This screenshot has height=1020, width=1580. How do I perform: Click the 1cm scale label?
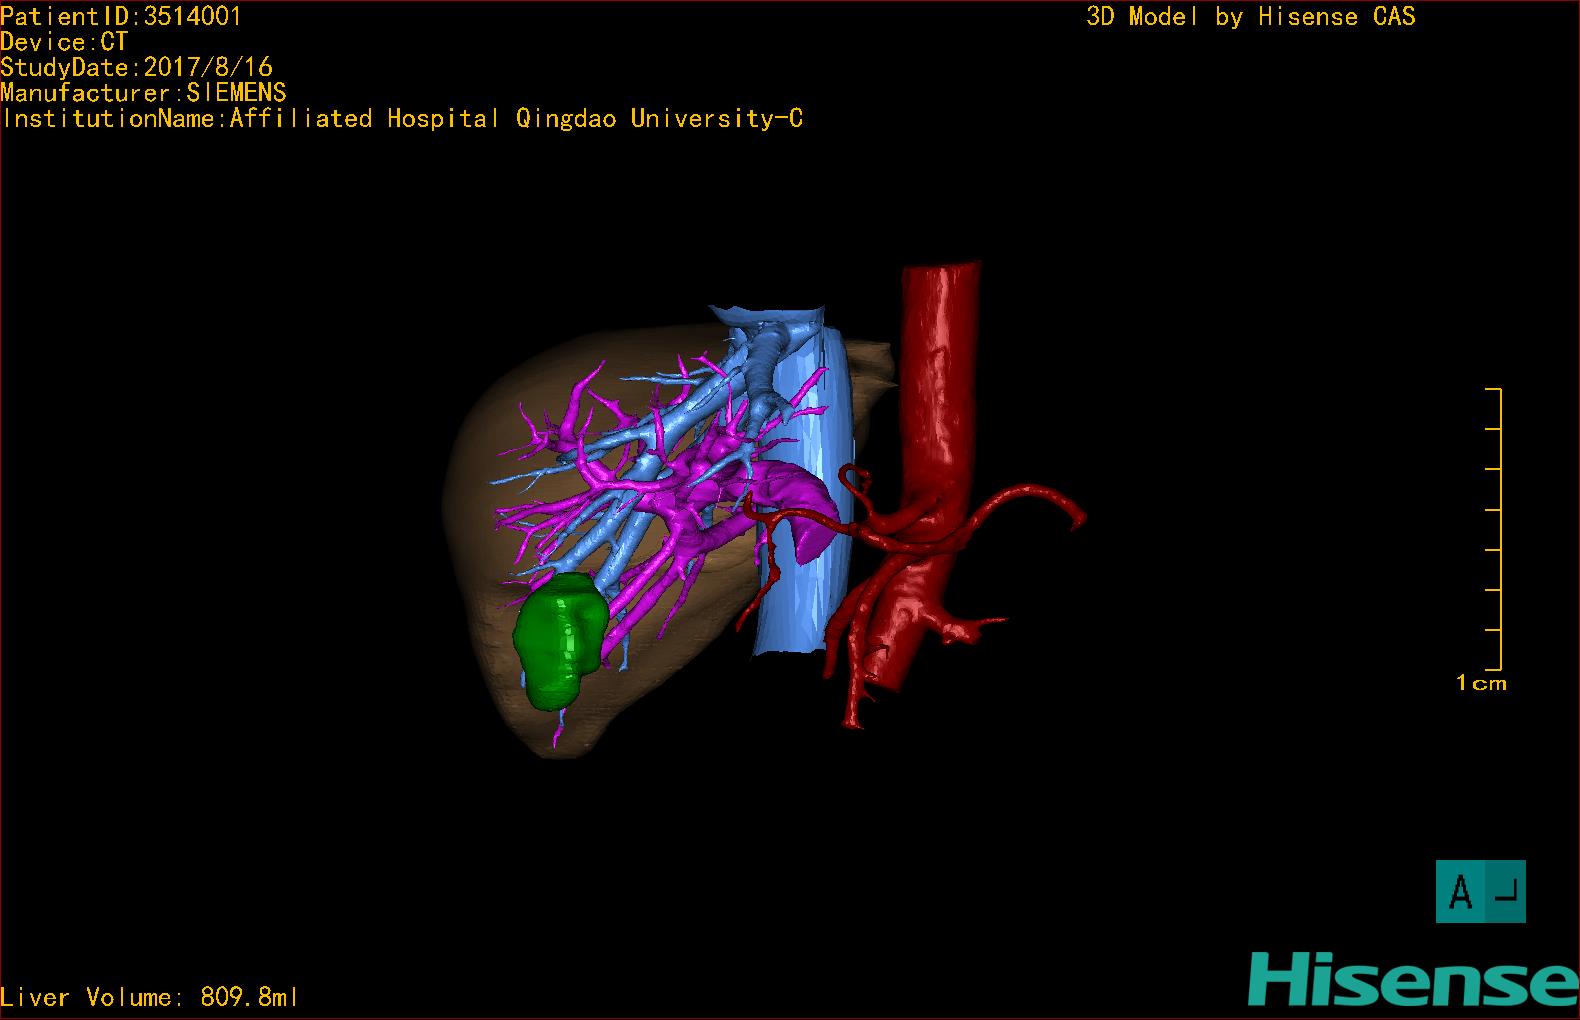coord(1481,683)
